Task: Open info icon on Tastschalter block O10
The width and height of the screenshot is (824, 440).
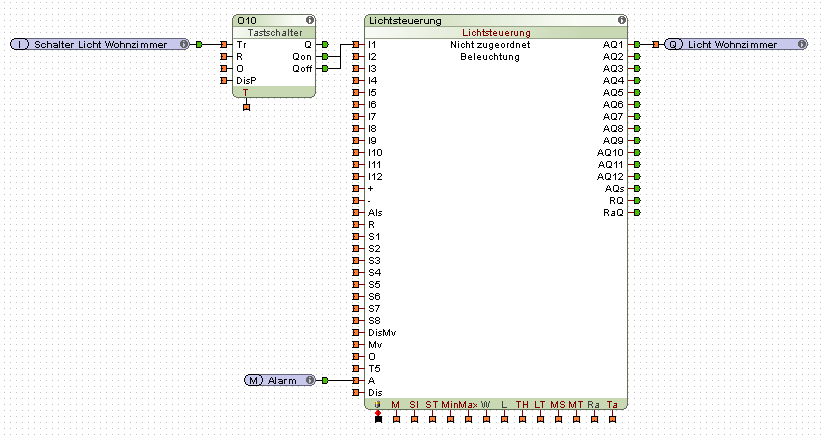Action: click(x=310, y=21)
